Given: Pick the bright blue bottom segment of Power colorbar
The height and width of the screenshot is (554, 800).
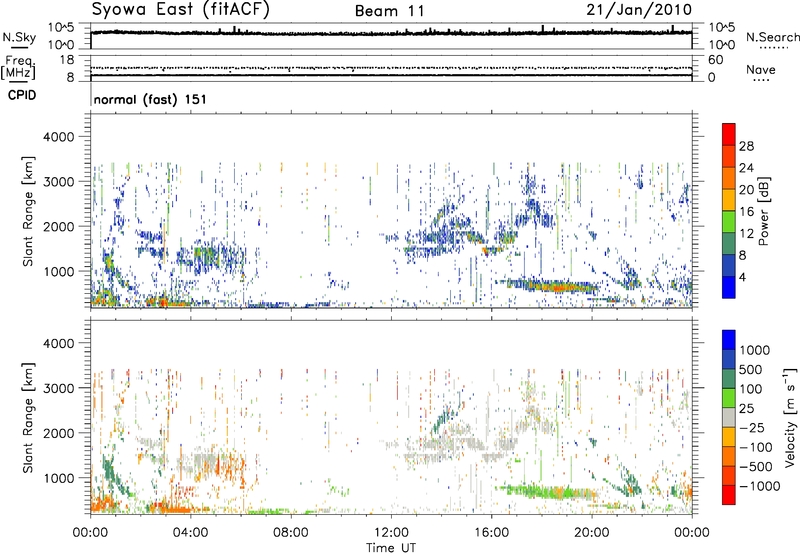Looking at the screenshot, I should [729, 288].
